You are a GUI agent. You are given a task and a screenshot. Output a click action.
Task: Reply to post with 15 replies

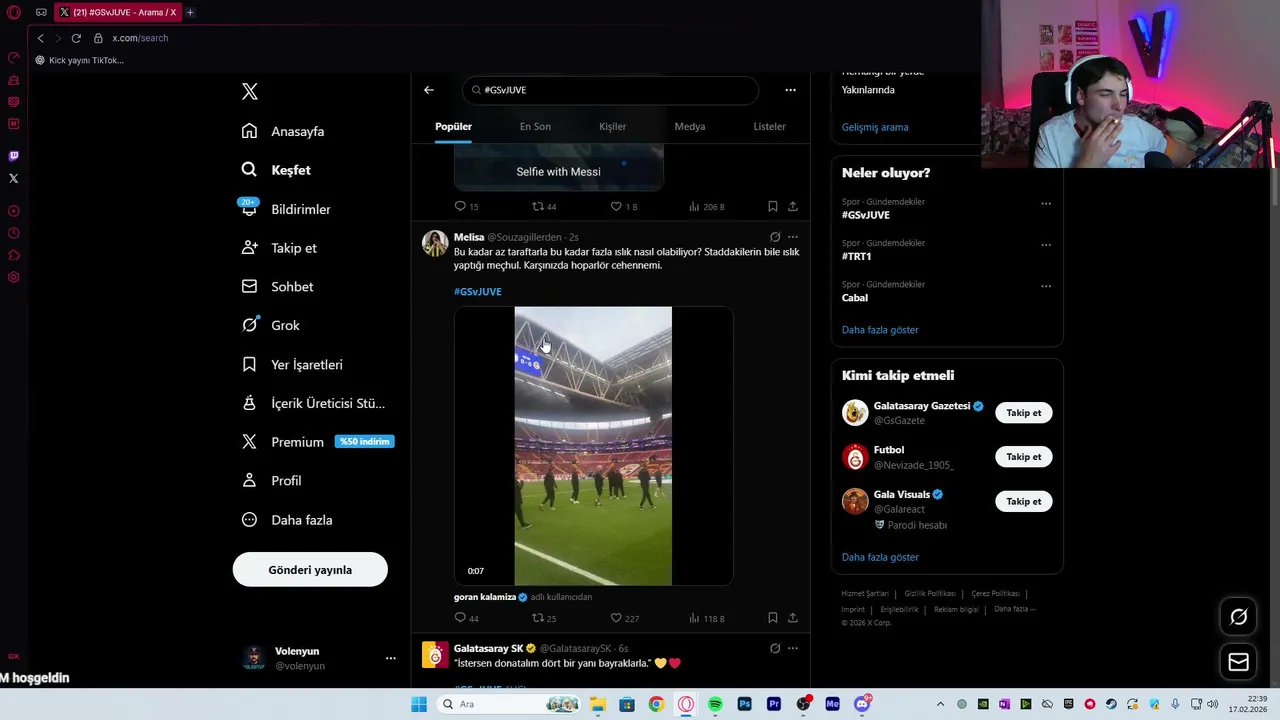pos(467,206)
